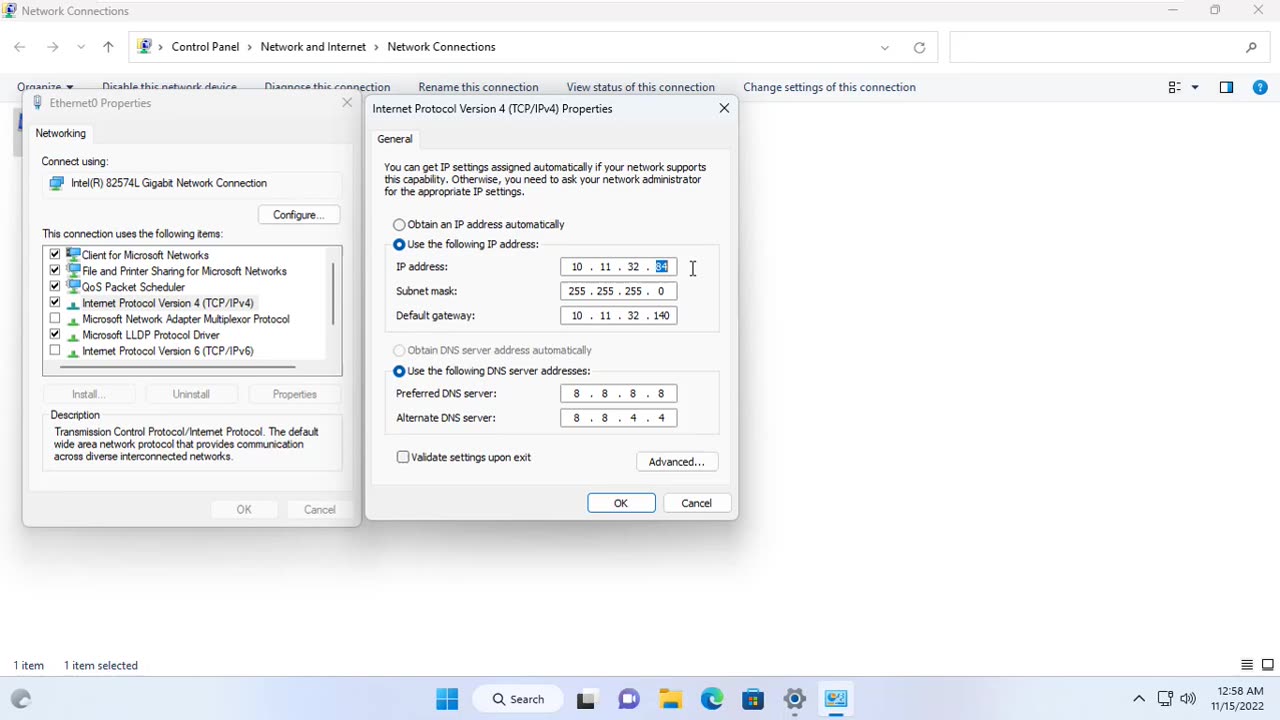Uncheck QoS Packet Scheduler
Viewport: 1280px width, 720px height.
point(55,287)
